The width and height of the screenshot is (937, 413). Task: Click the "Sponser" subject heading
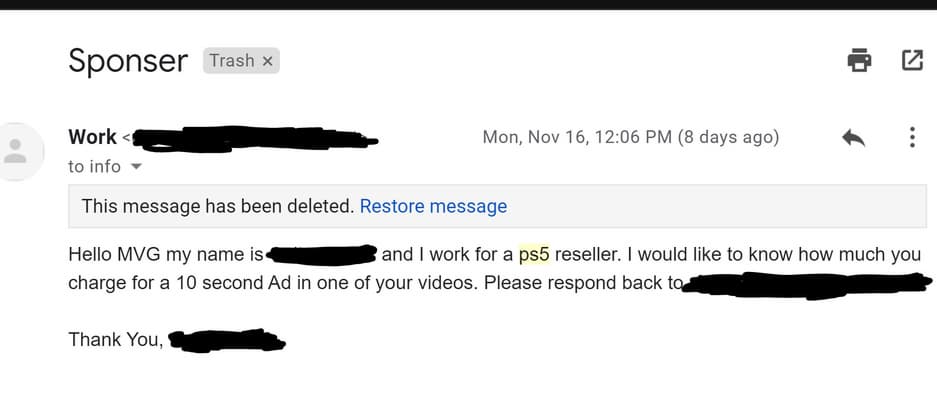[x=127, y=61]
